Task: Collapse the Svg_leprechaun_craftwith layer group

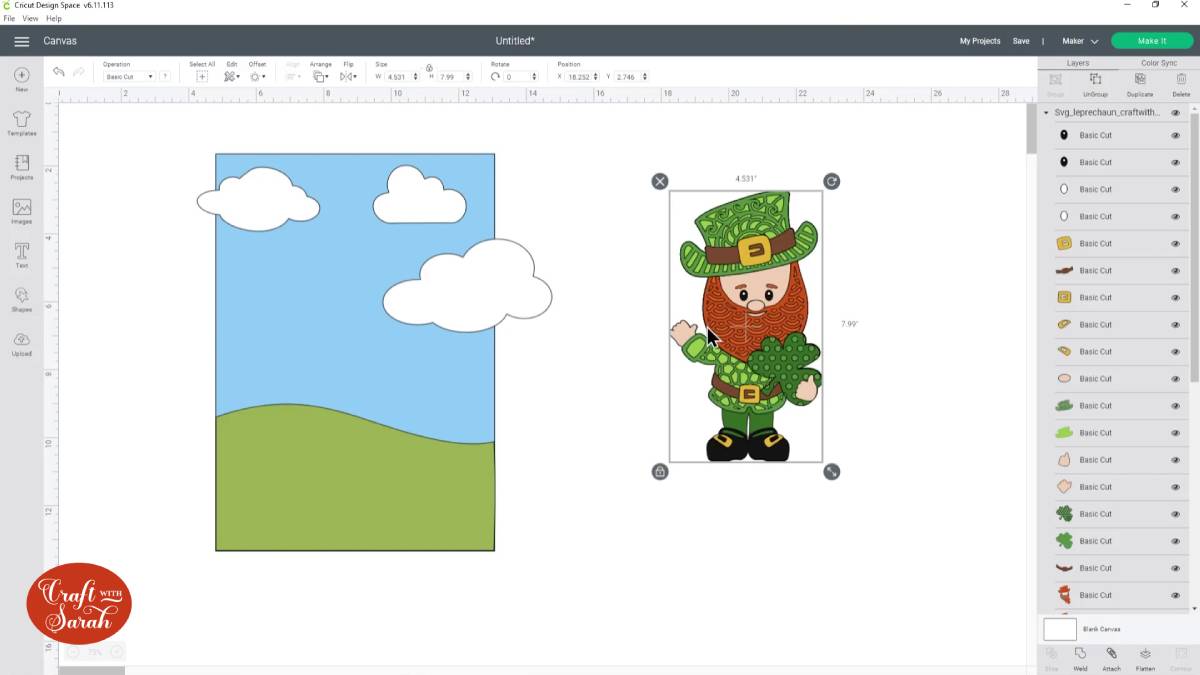Action: click(1046, 112)
